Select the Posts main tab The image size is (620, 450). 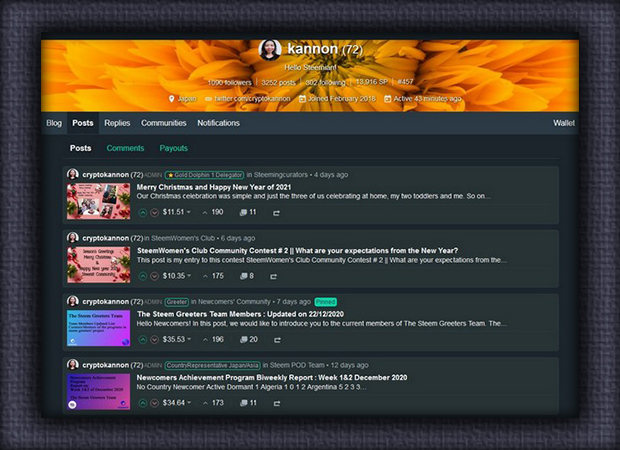83,123
